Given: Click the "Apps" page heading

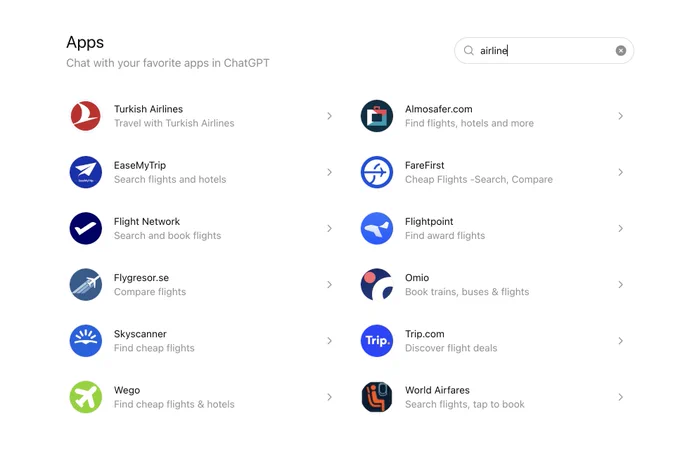Looking at the screenshot, I should click(85, 43).
